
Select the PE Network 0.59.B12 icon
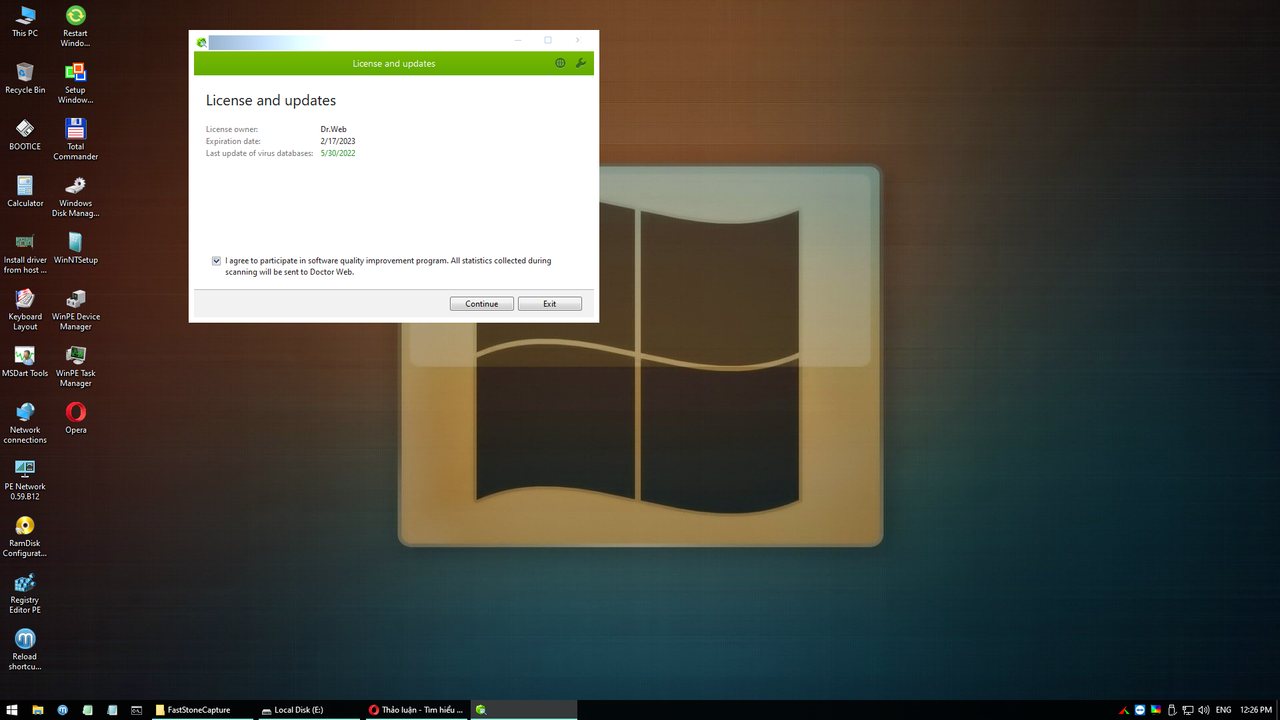(25, 480)
